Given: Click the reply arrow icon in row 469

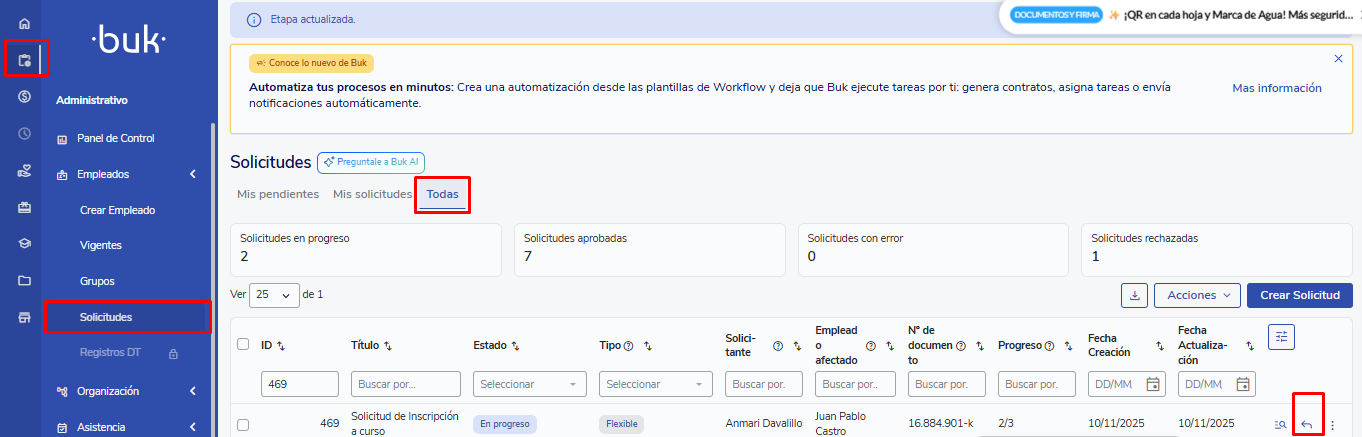Looking at the screenshot, I should point(1307,425).
